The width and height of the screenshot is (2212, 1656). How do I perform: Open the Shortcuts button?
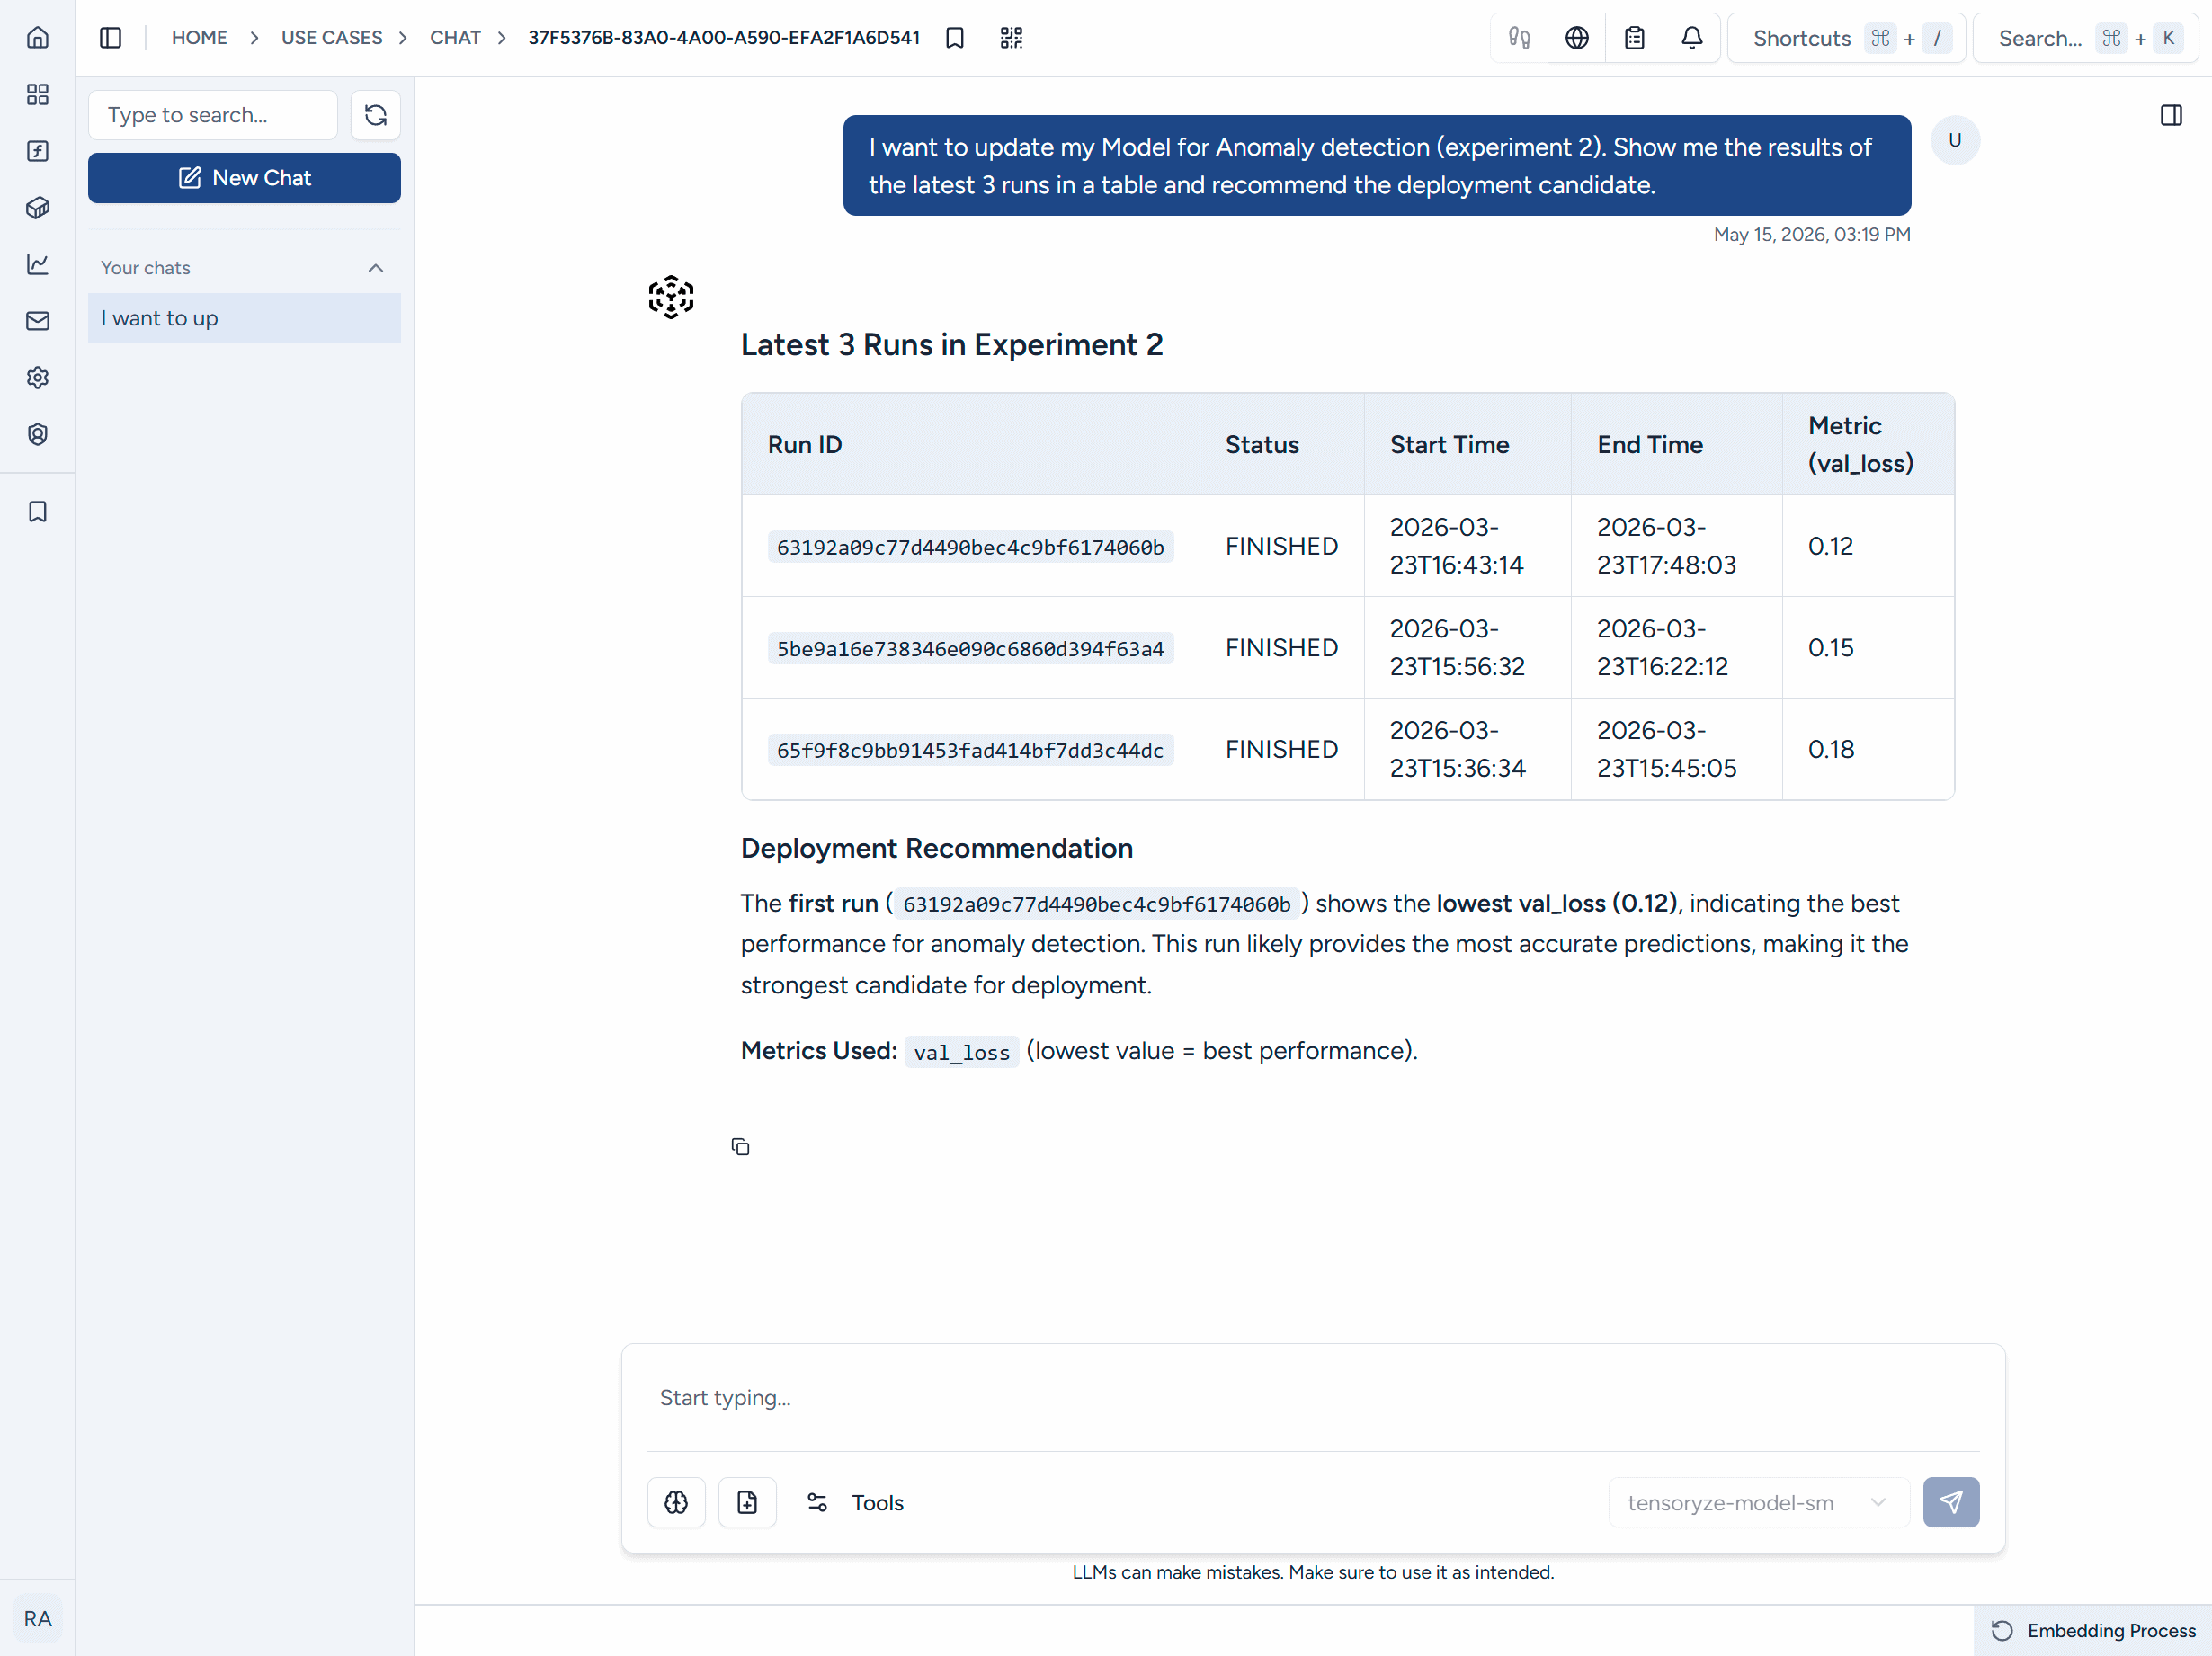[x=1846, y=38]
